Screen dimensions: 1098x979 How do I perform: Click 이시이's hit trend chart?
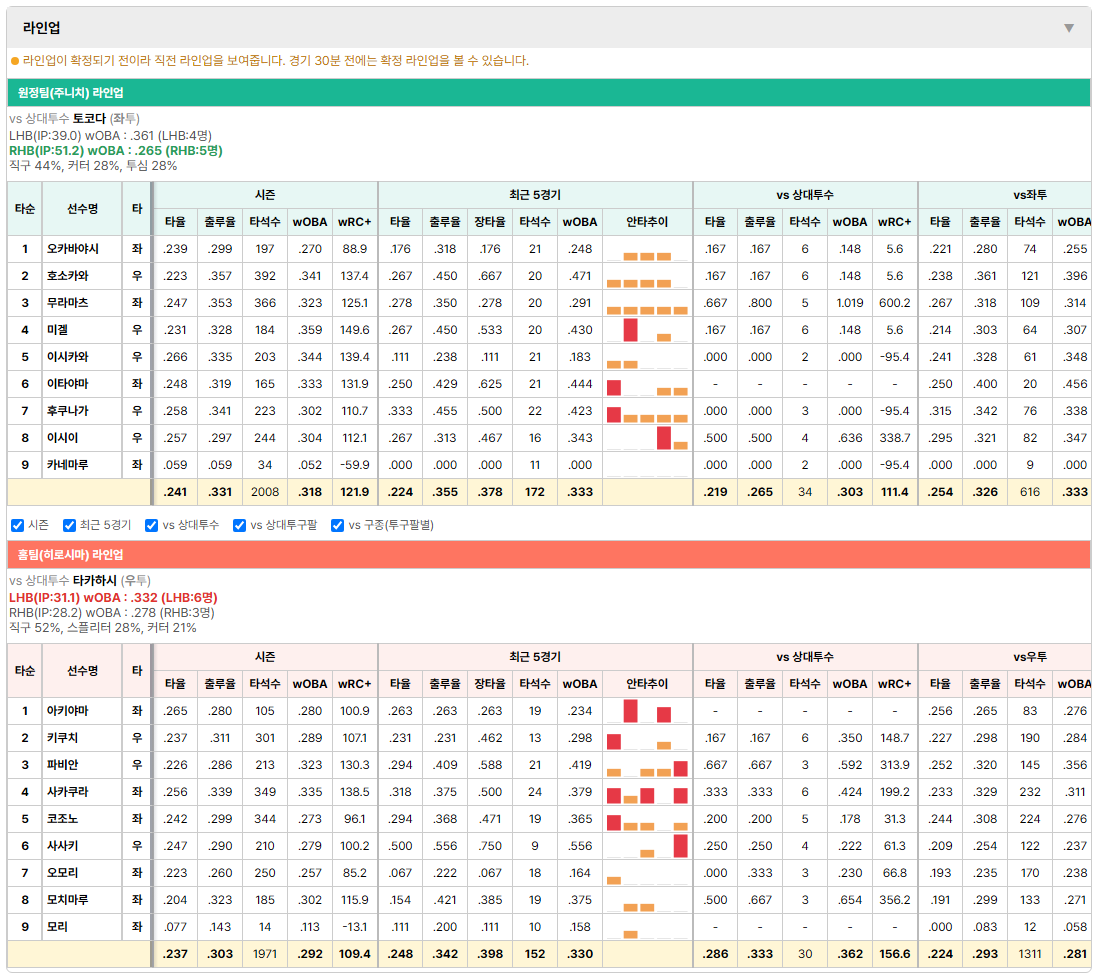pos(647,438)
